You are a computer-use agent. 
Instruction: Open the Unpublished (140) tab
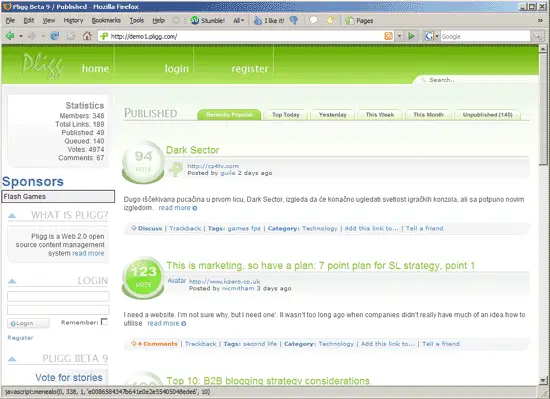click(x=487, y=115)
